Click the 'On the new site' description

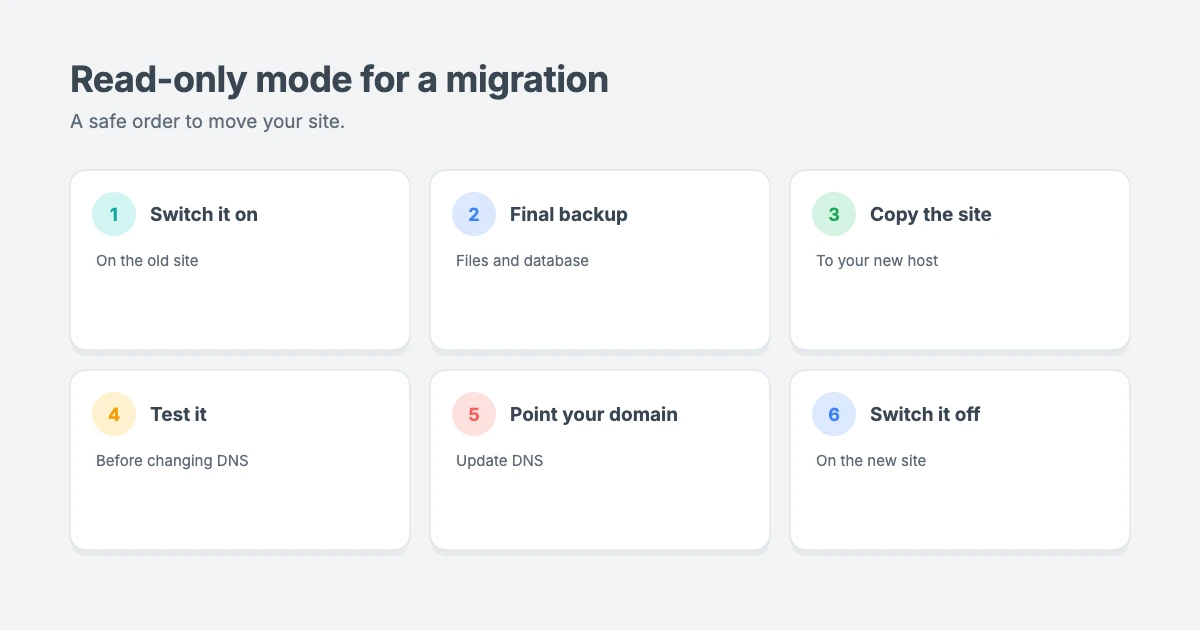coord(871,460)
